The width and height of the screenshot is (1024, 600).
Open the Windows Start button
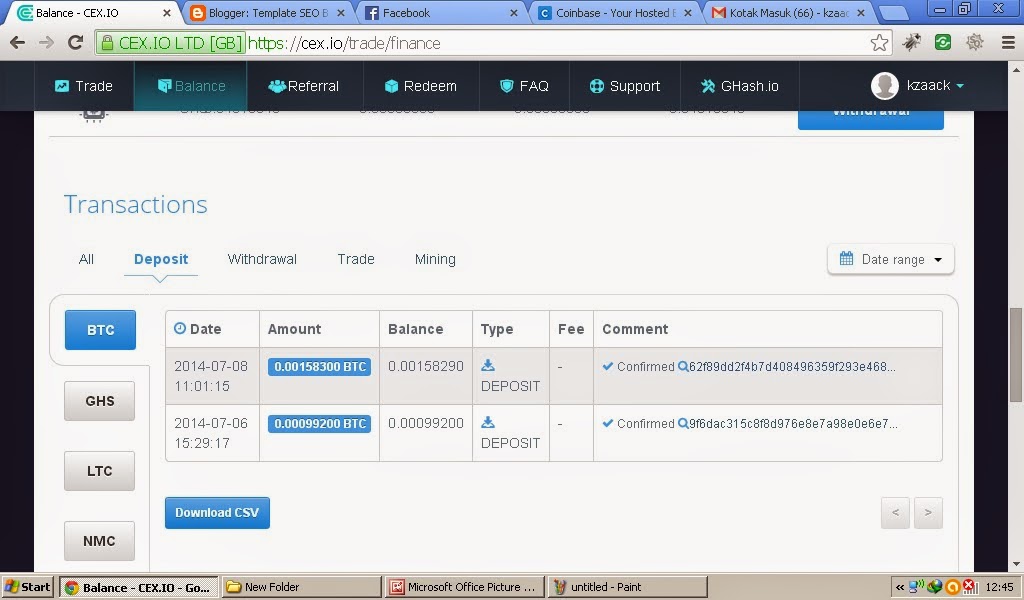(x=27, y=587)
